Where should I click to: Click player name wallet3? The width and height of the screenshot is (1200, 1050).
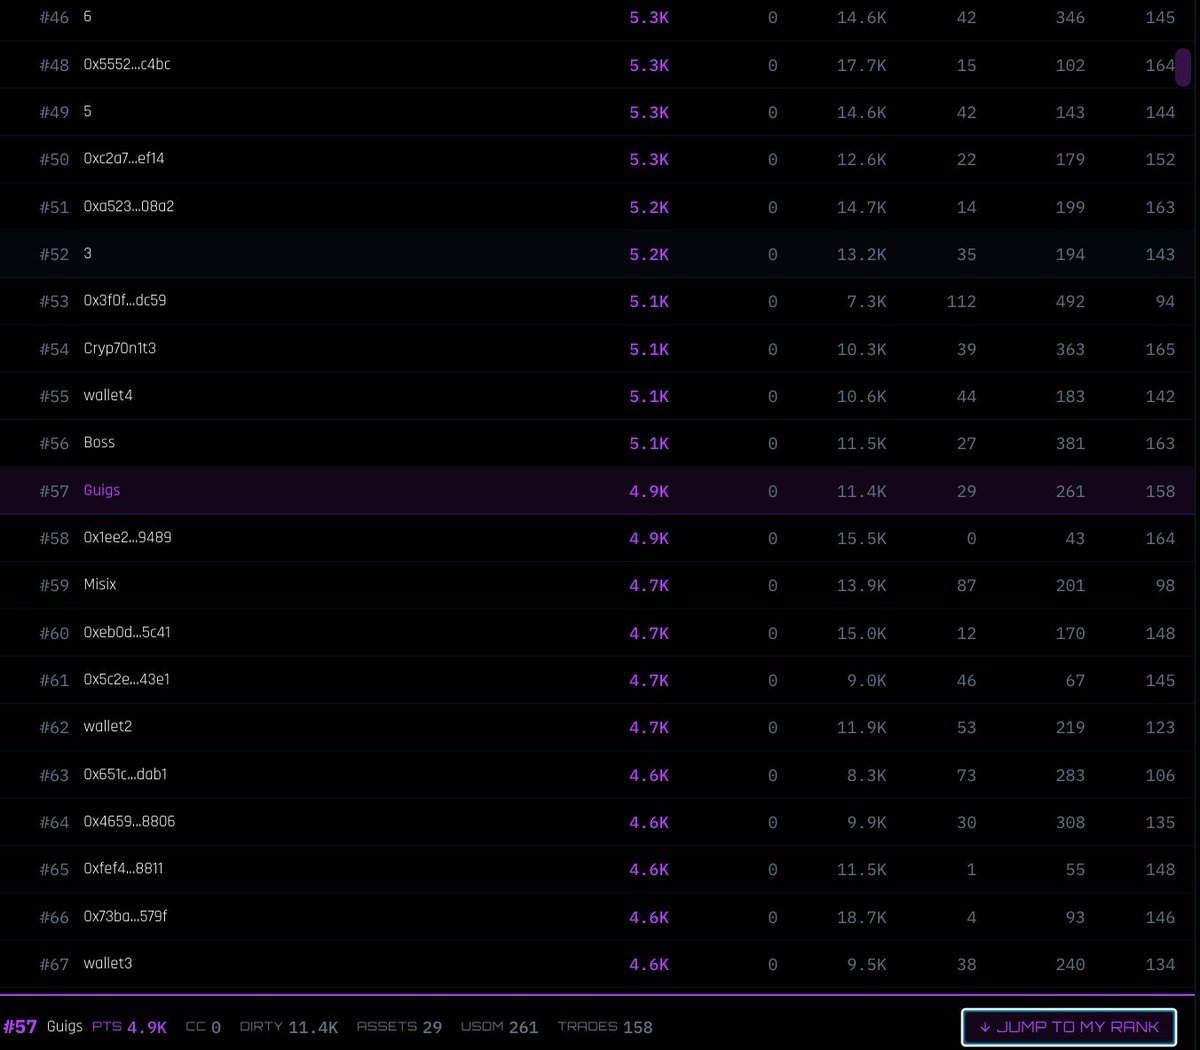(x=108, y=963)
